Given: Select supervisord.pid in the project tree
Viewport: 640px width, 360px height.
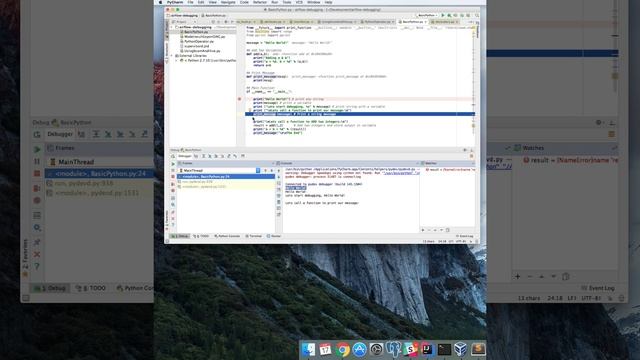Looking at the screenshot, I should coord(196,46).
